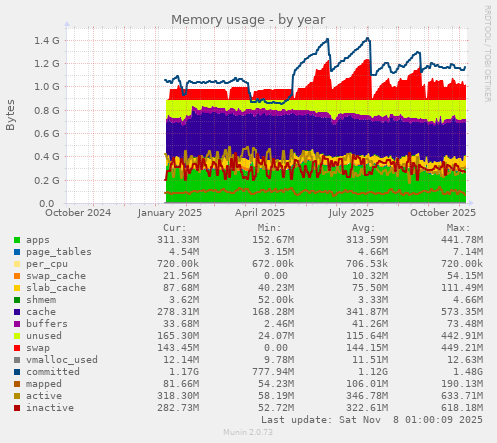497x443 pixels.
Task: Click the 'October 2024' x-axis label
Action: (x=78, y=213)
